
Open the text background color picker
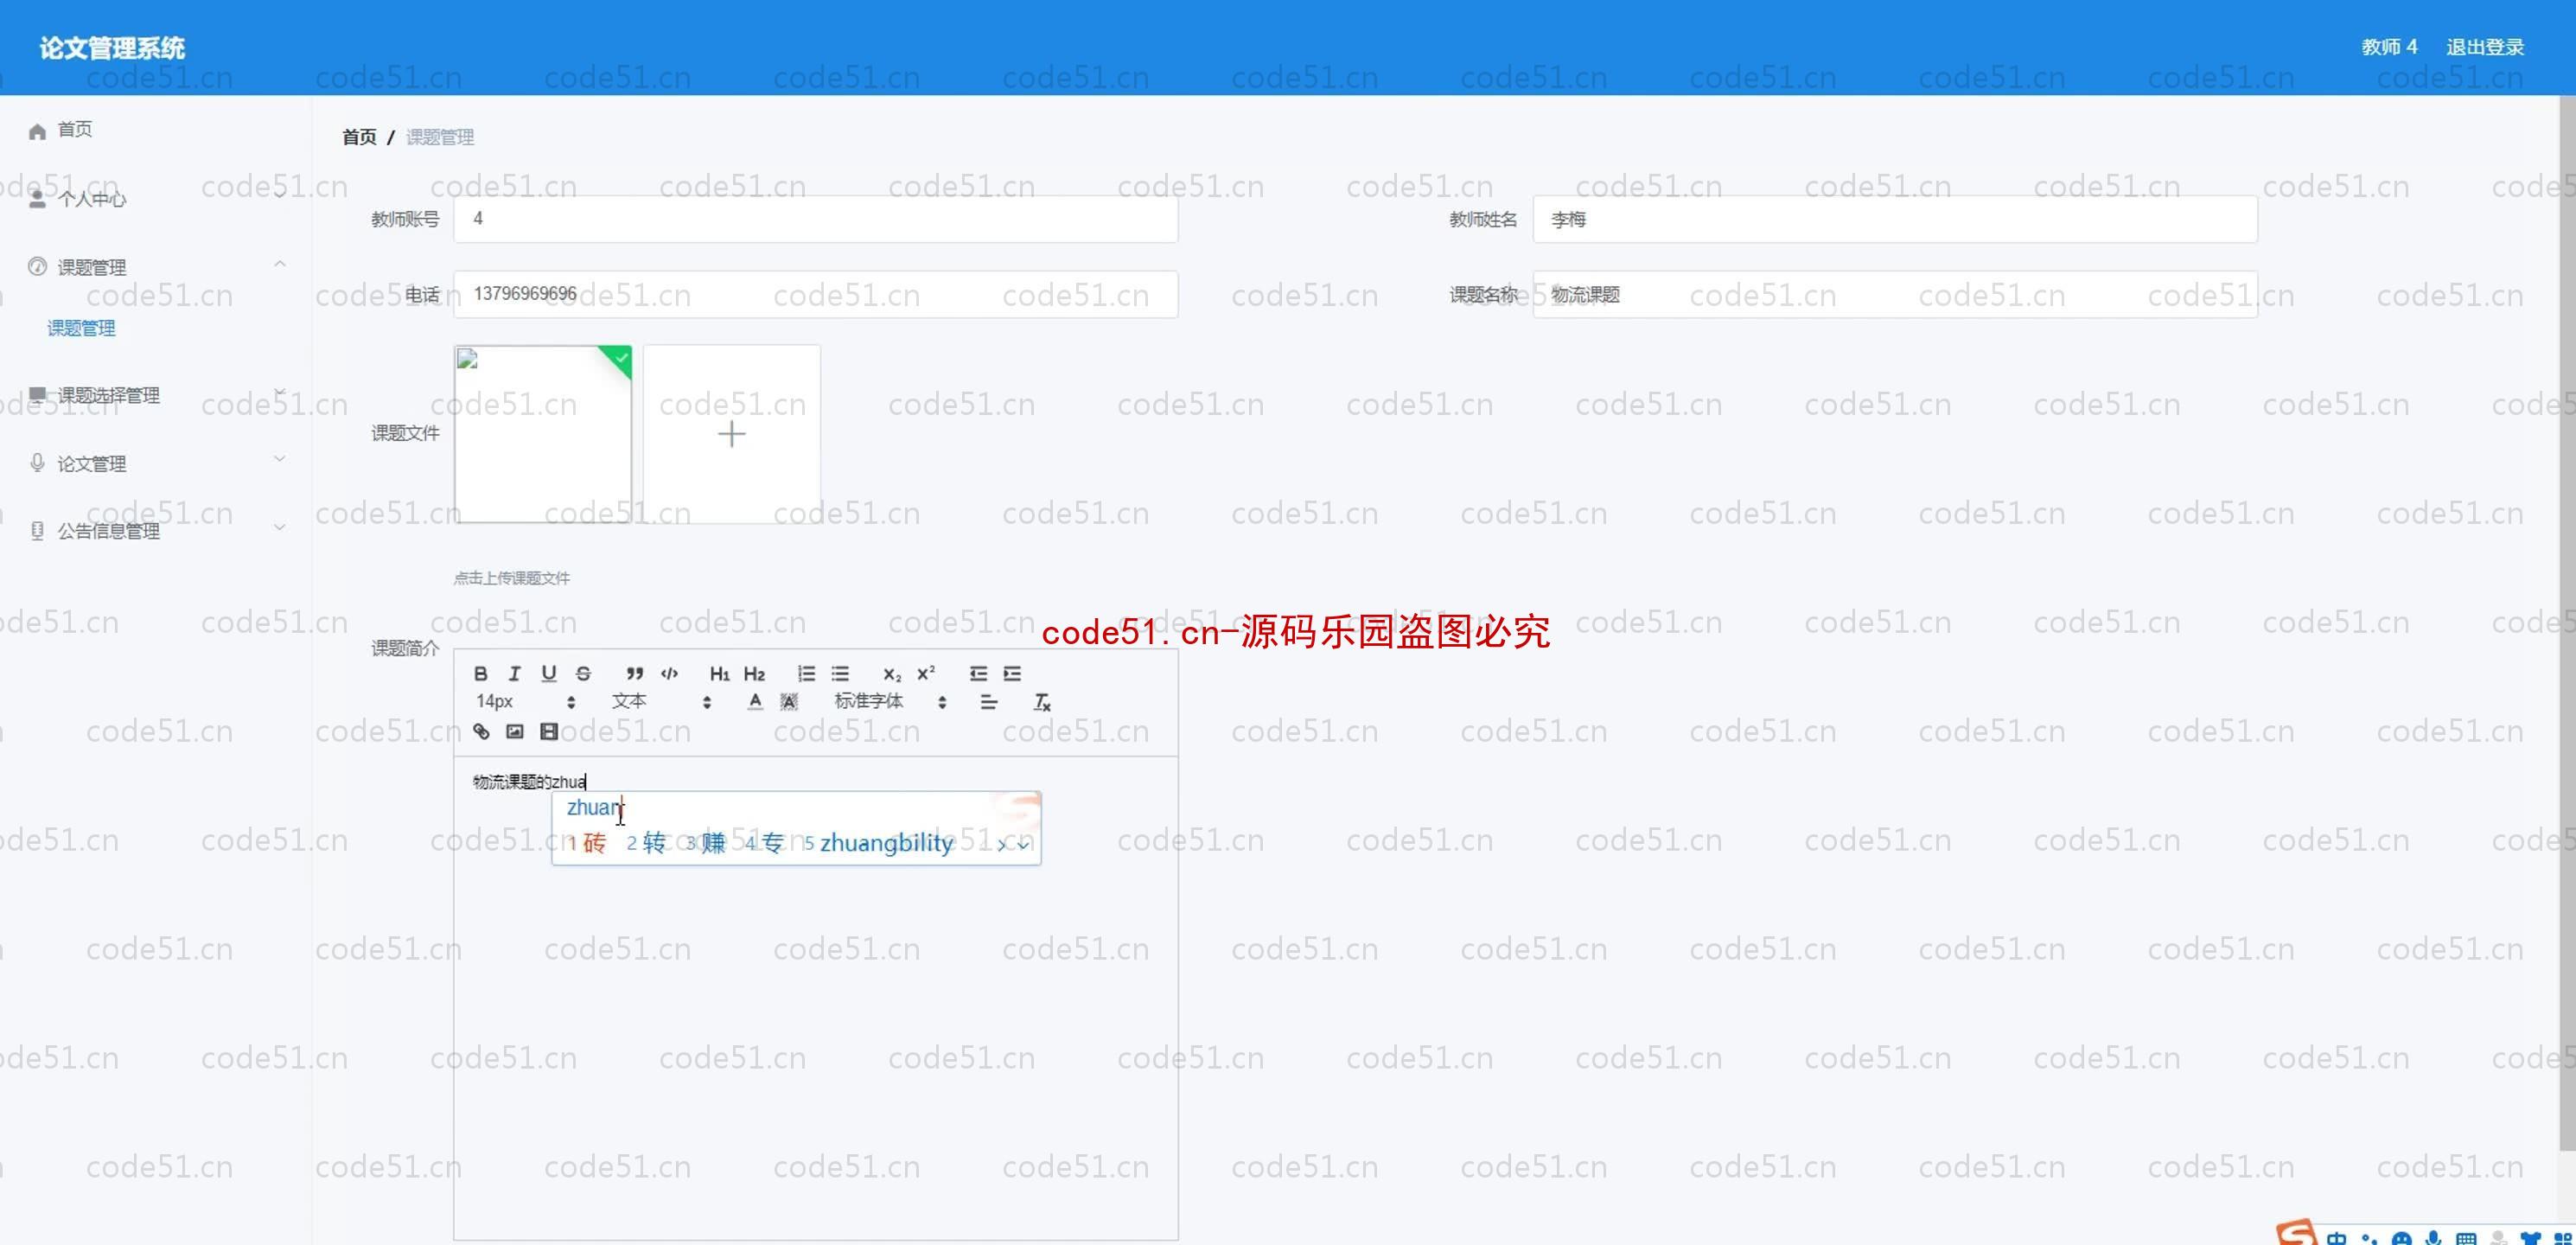click(x=789, y=702)
